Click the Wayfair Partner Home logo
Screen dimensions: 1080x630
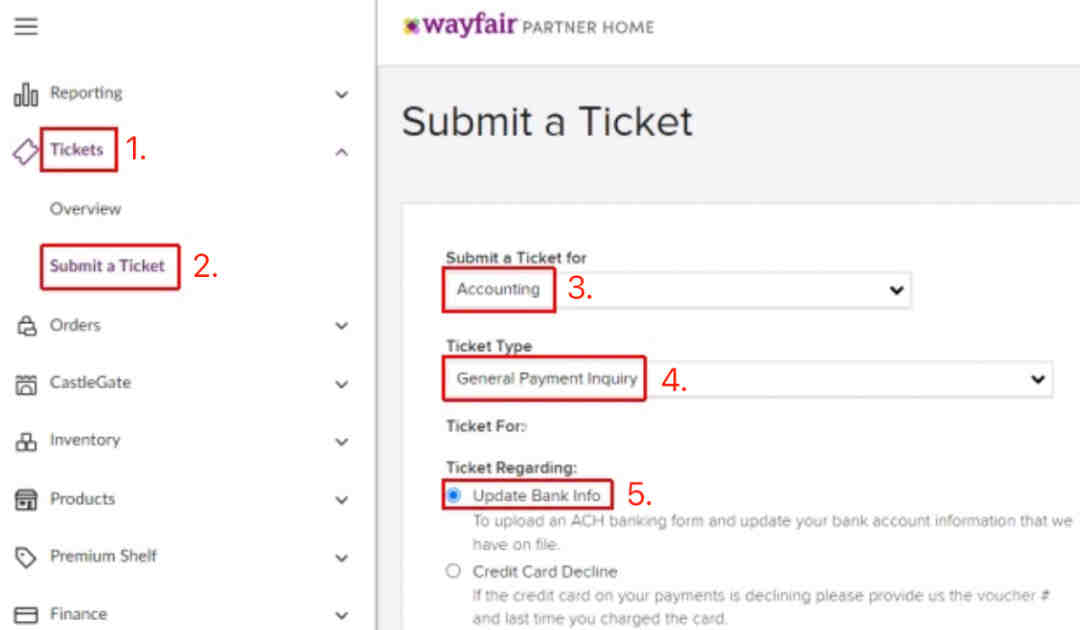coord(528,26)
